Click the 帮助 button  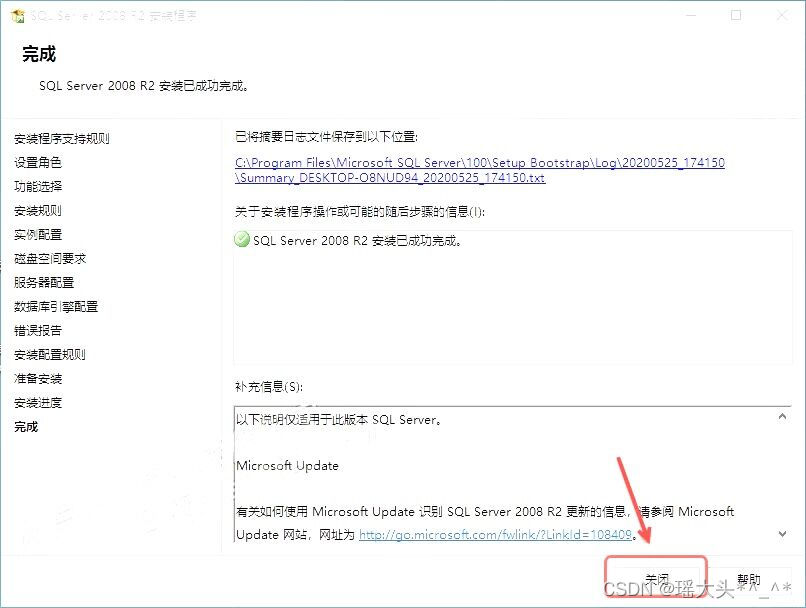pos(748,579)
